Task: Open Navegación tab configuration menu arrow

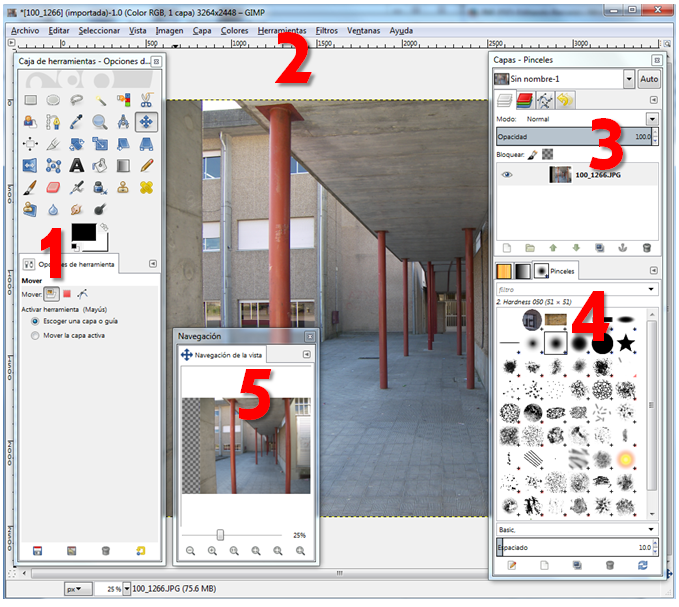Action: tap(307, 355)
